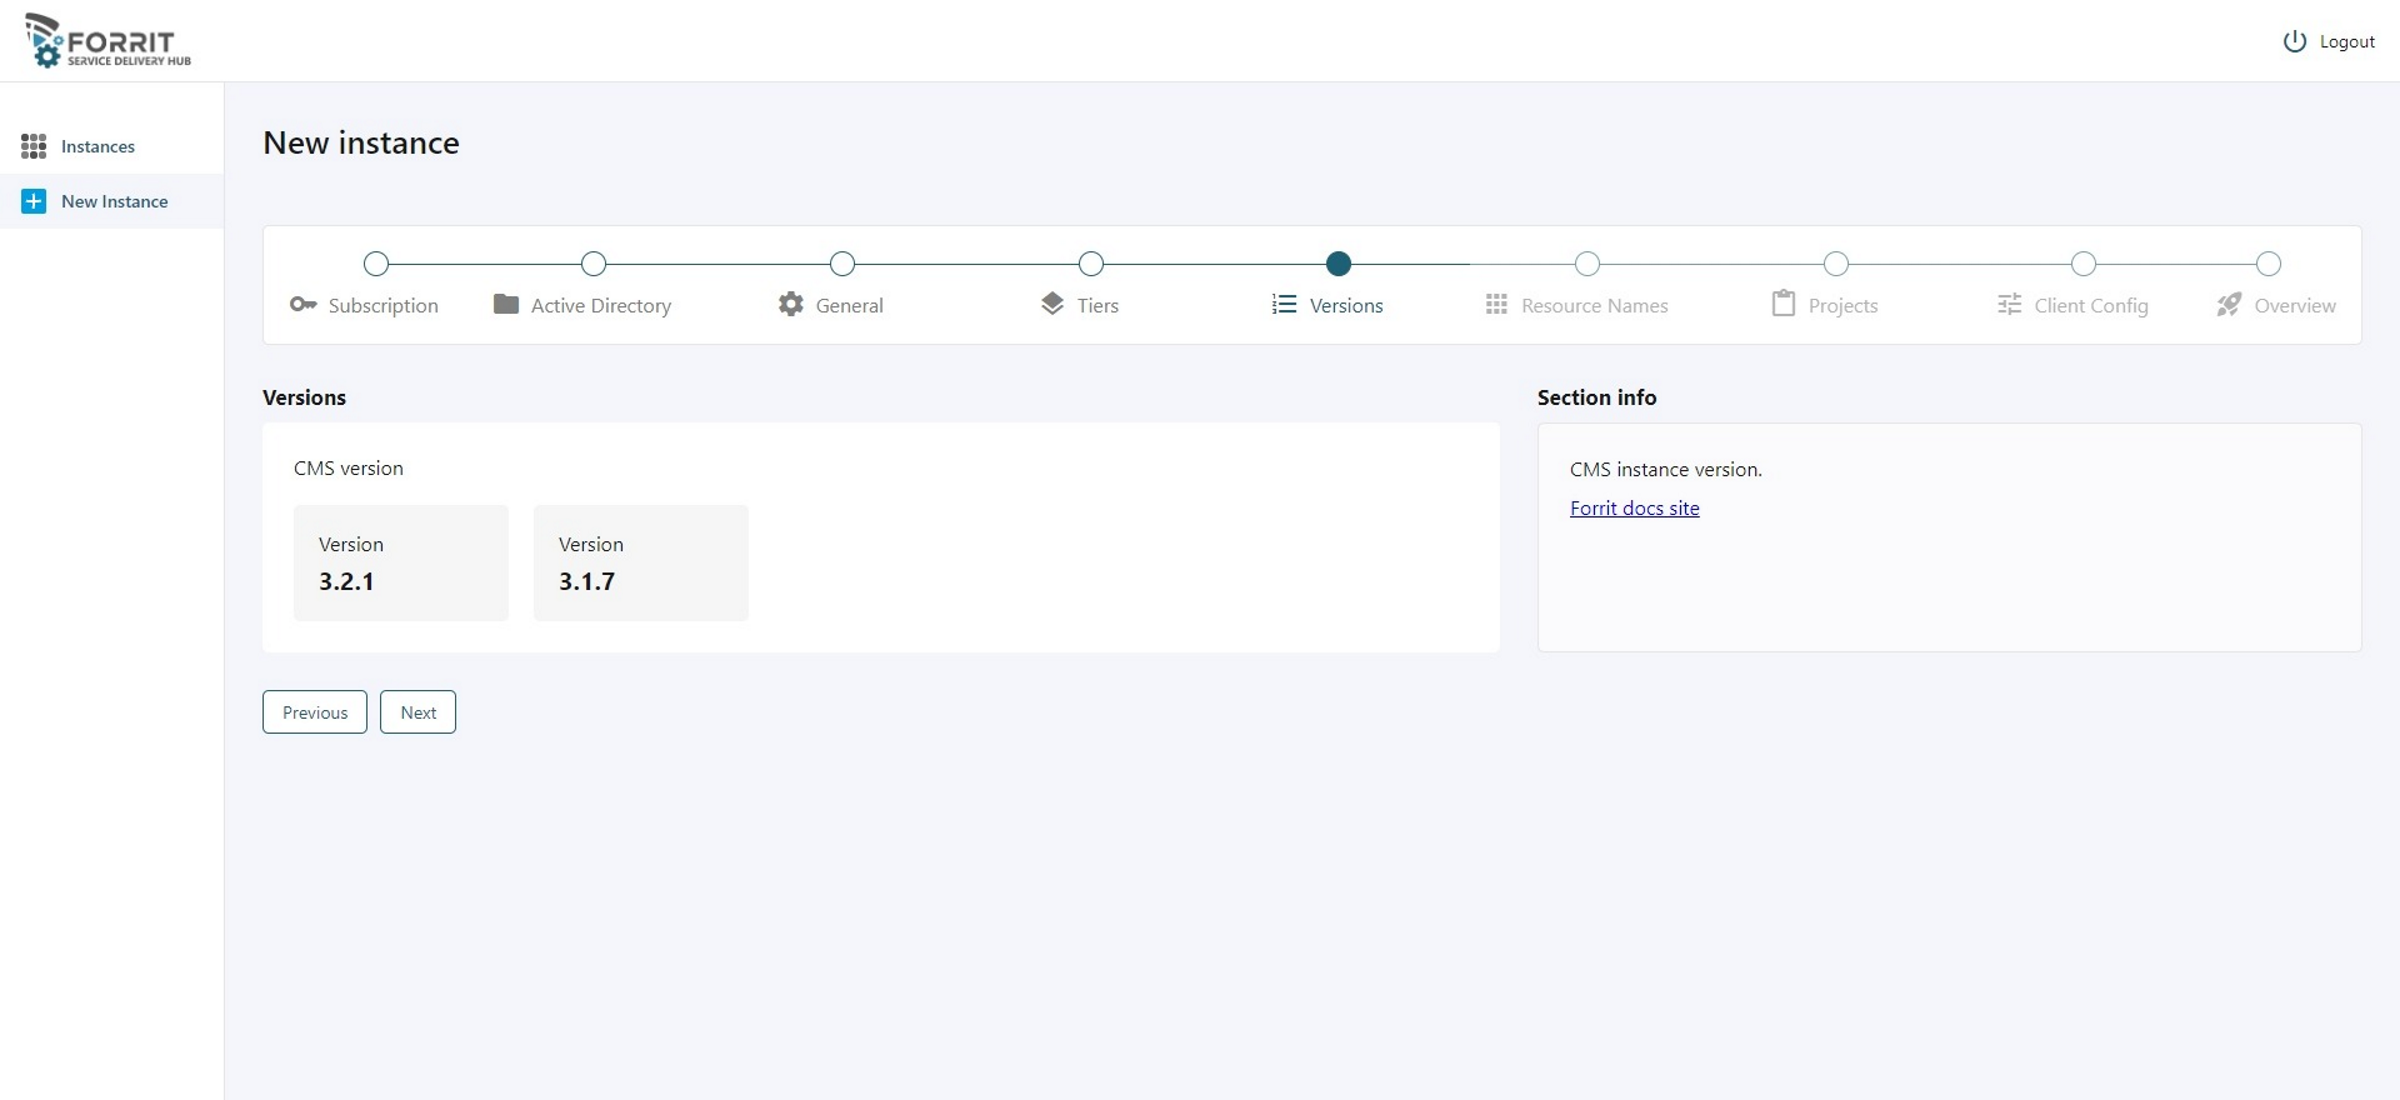The height and width of the screenshot is (1100, 2400).
Task: Open Instances in the sidebar
Action: [97, 146]
